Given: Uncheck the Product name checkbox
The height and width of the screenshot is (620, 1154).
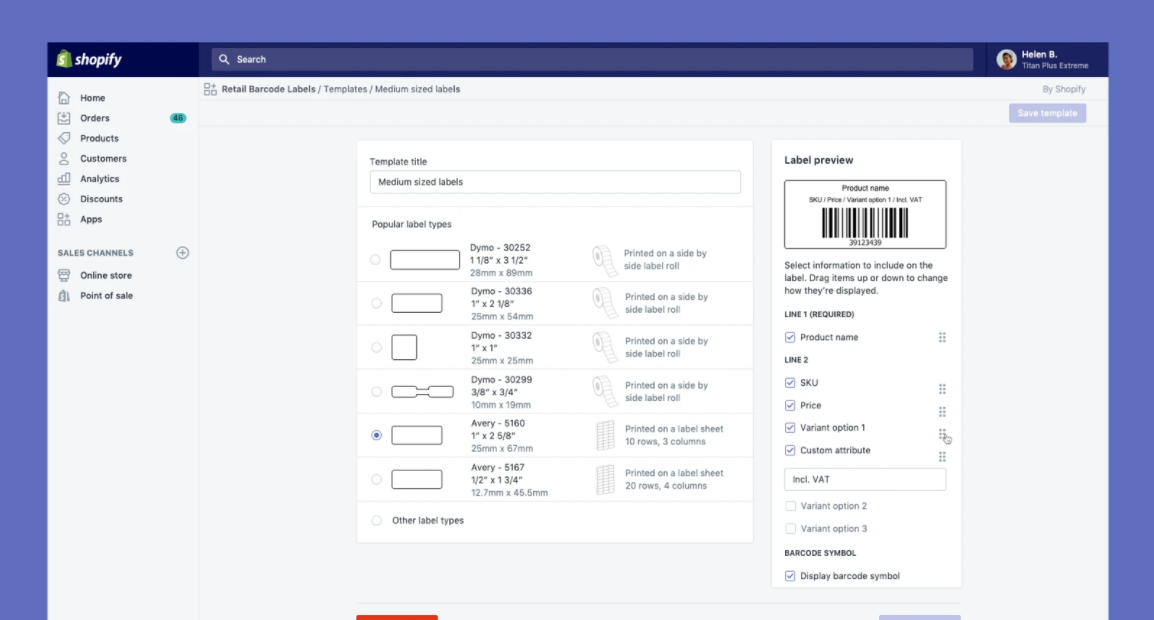Looking at the screenshot, I should click(x=790, y=337).
